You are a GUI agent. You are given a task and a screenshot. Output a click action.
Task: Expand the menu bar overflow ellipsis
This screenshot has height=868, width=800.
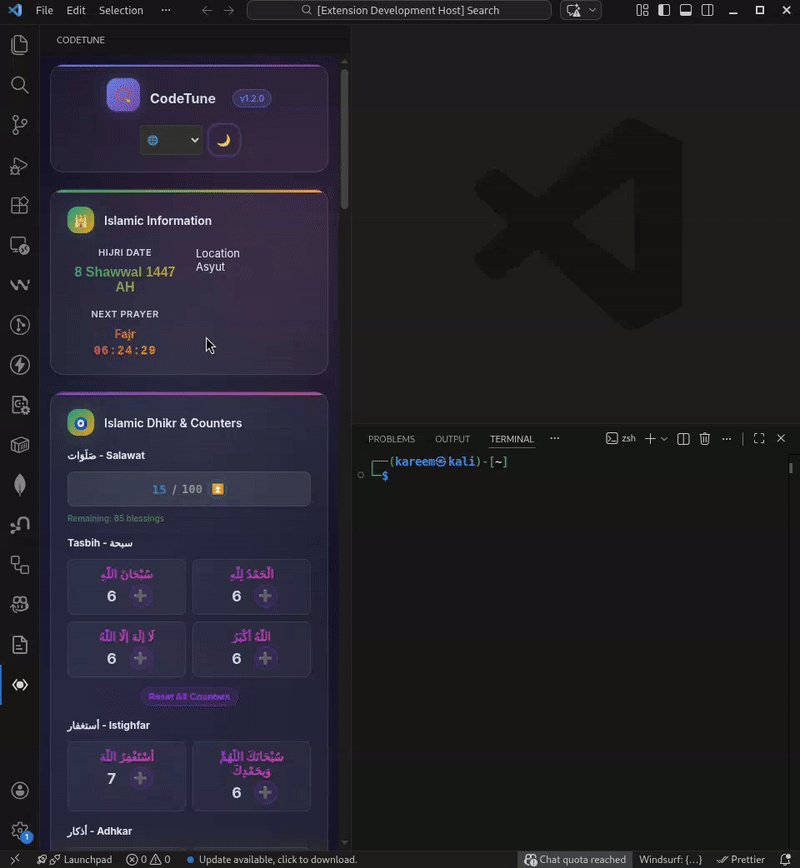point(166,10)
